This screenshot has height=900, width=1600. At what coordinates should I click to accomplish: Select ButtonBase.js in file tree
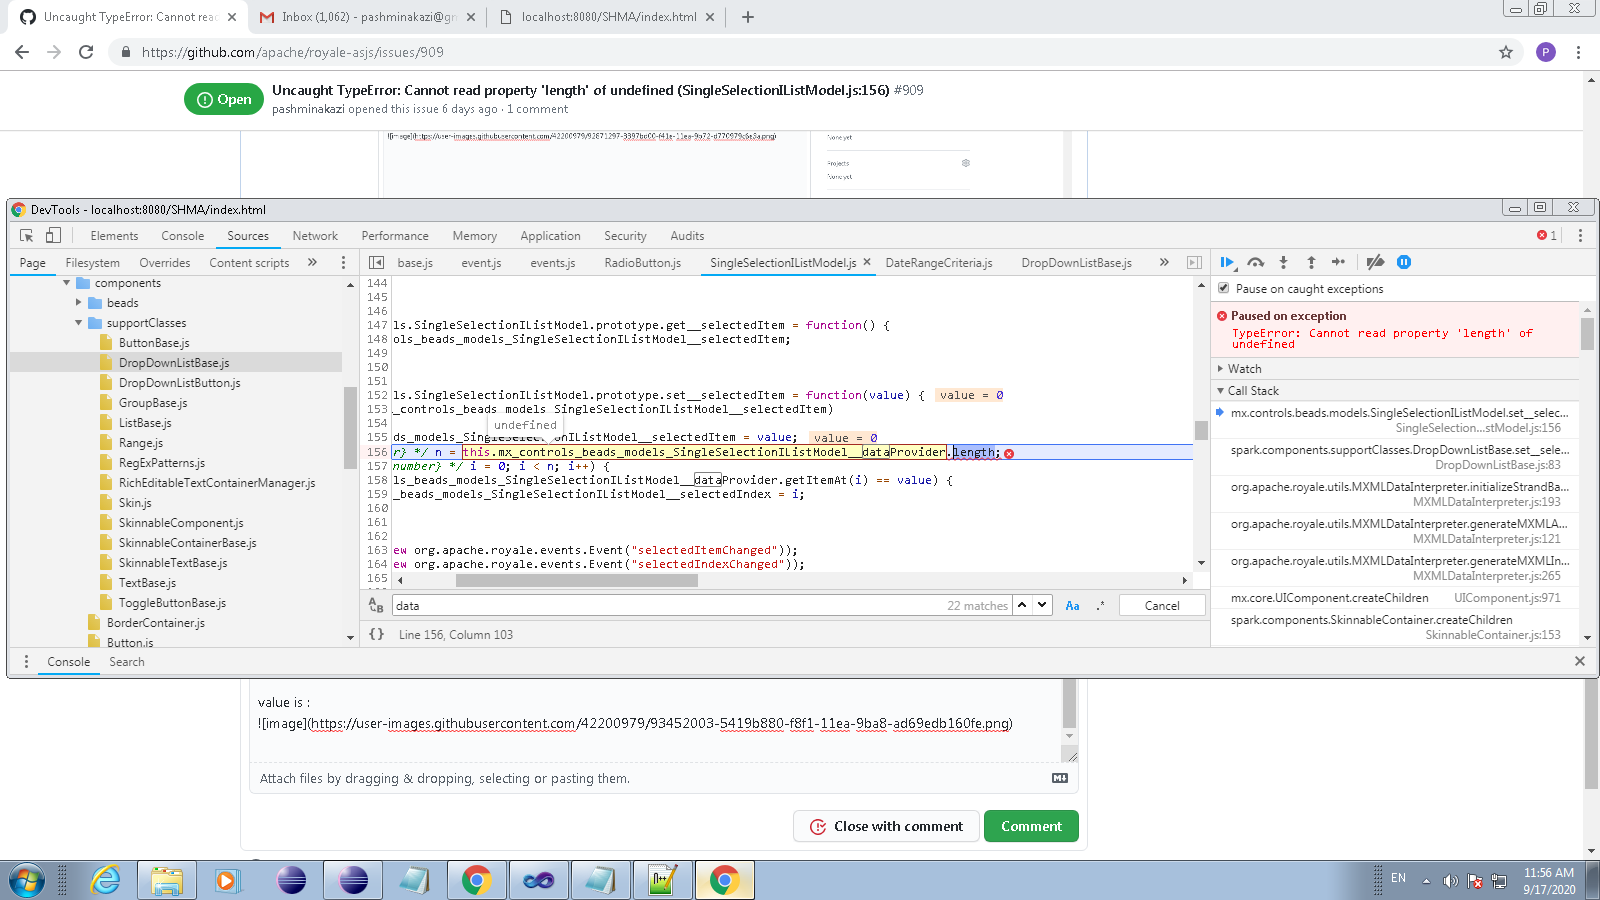tap(154, 343)
